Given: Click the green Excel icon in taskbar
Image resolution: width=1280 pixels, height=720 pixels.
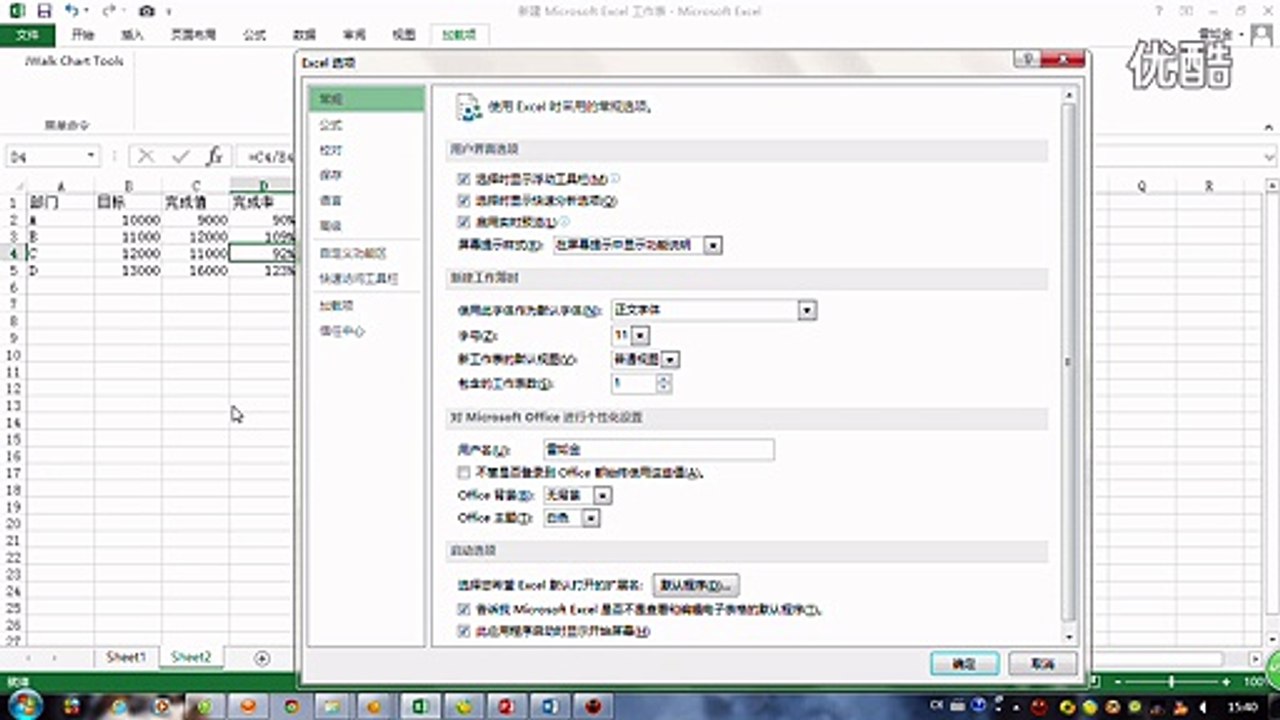Looking at the screenshot, I should pos(420,706).
